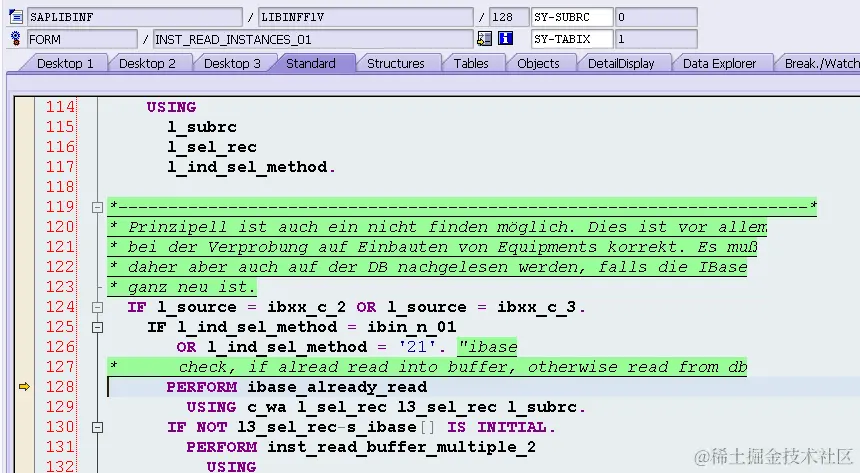Click constant ibxx_c_3 on line 124

[537, 307]
